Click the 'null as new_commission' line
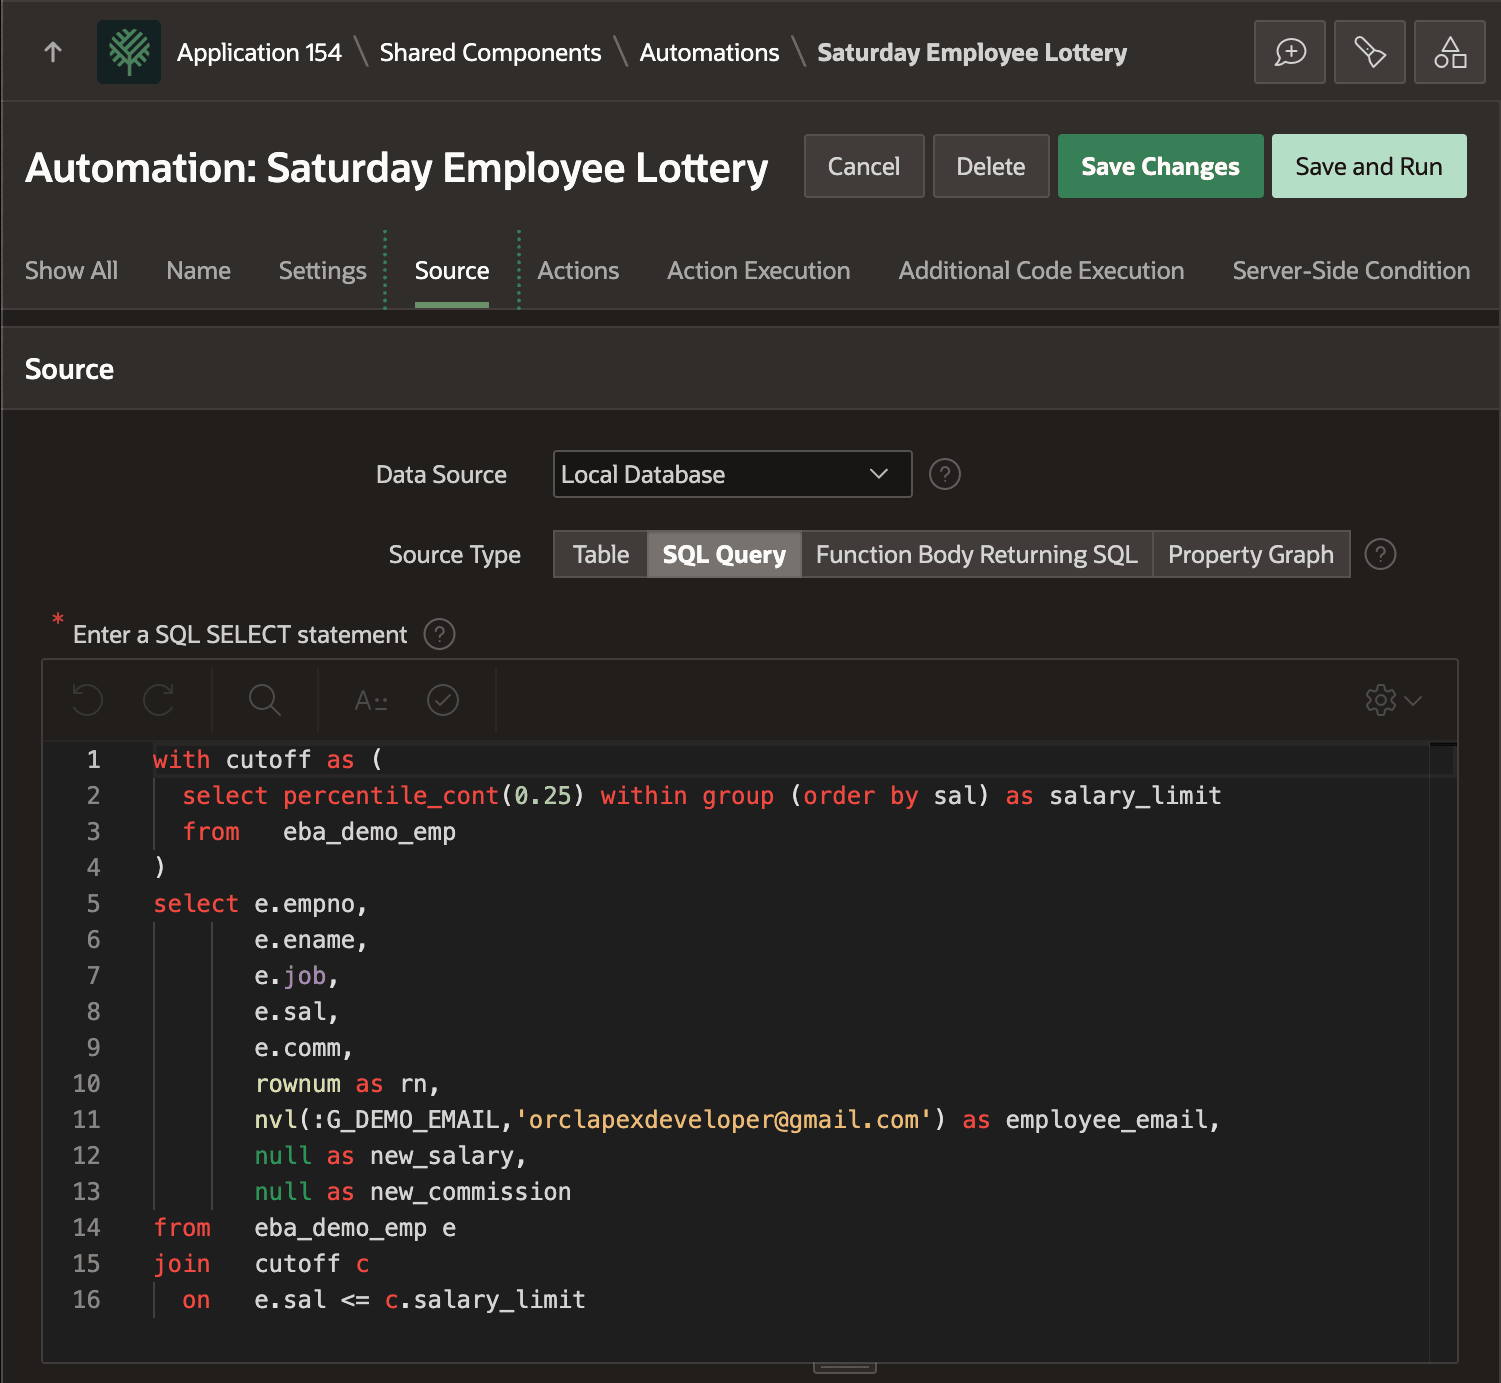1501x1383 pixels. coord(413,1191)
